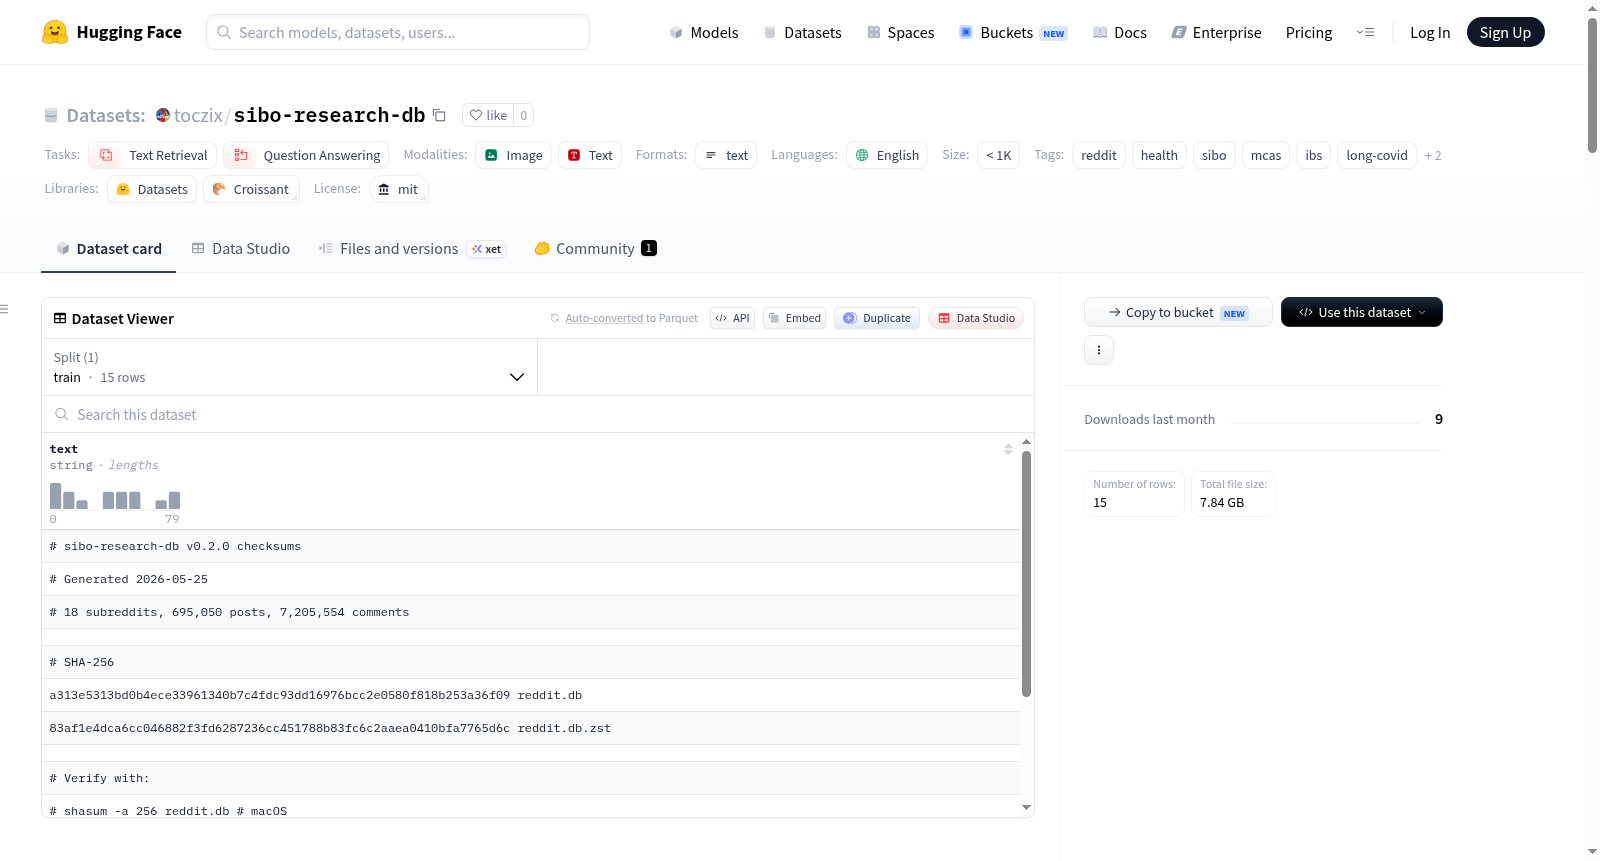Select row '# Verify with:'

click(530, 778)
